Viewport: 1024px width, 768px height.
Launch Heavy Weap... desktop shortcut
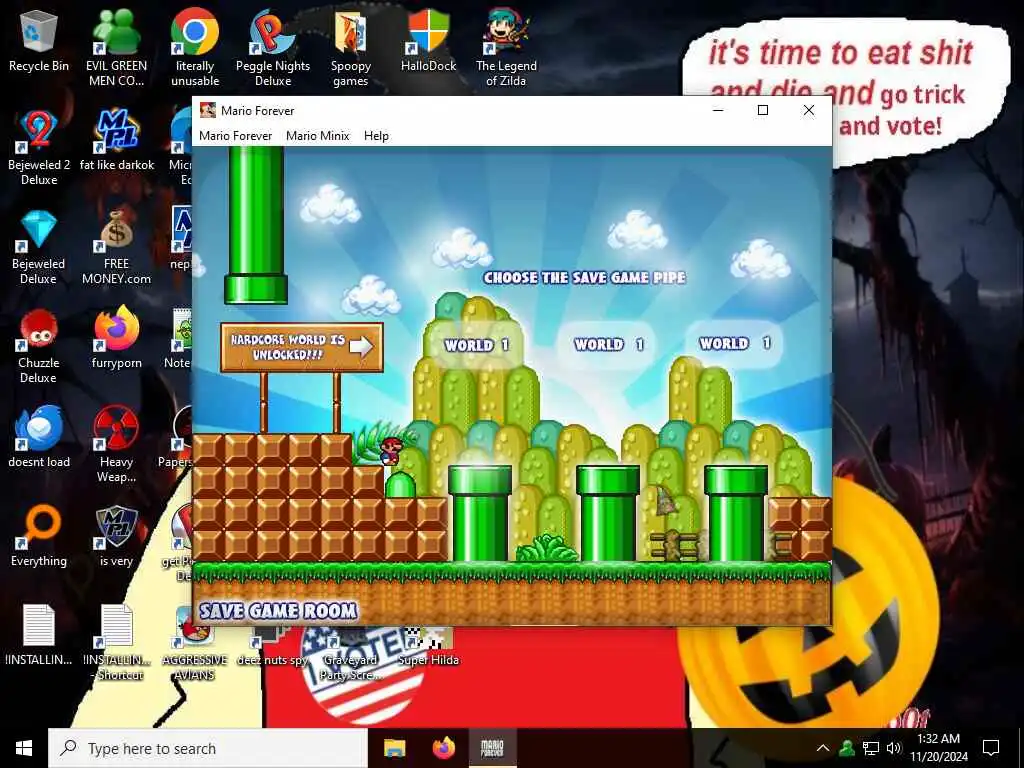[116, 444]
